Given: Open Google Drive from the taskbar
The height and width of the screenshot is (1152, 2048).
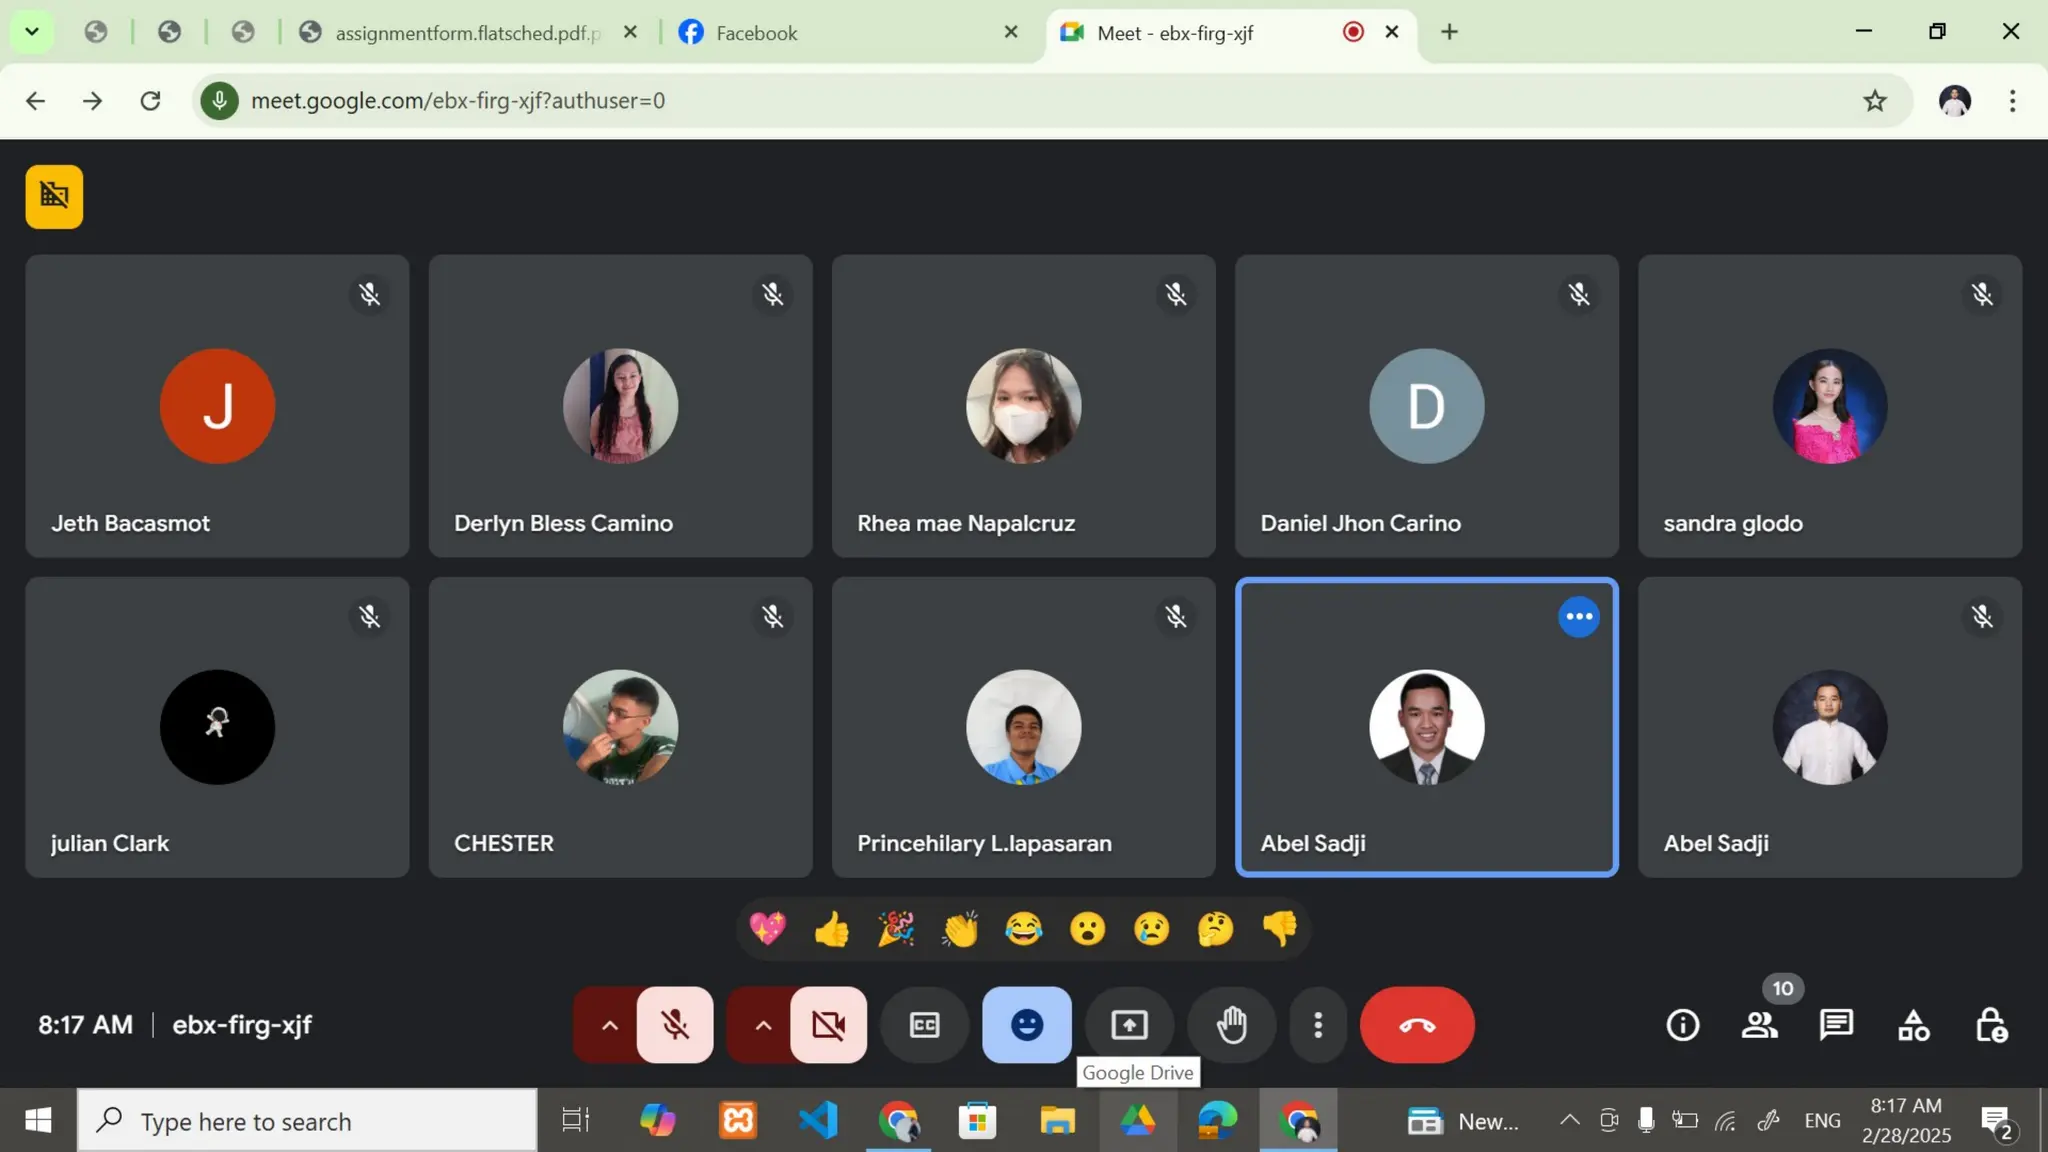Looking at the screenshot, I should pyautogui.click(x=1137, y=1121).
